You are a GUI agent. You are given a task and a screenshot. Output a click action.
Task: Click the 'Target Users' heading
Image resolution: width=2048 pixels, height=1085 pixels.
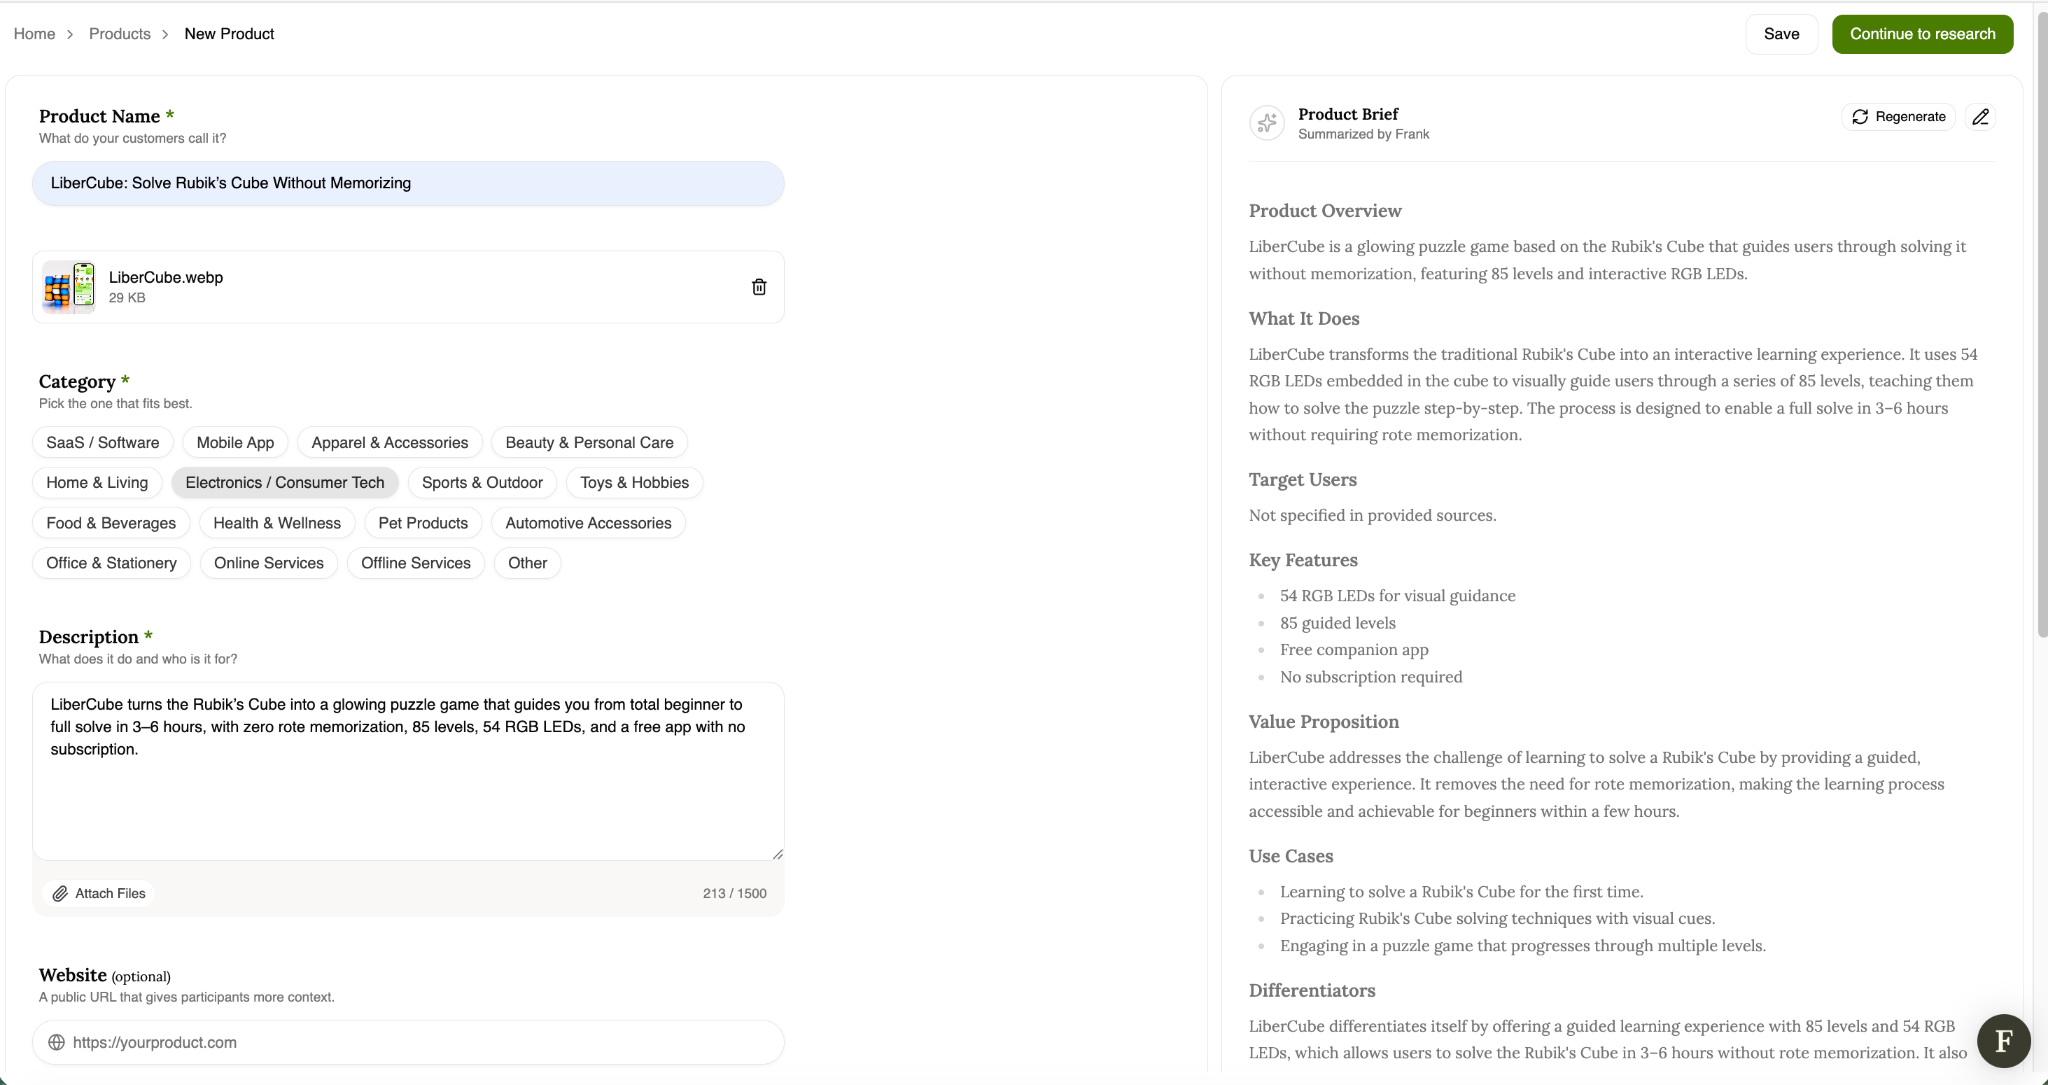click(1302, 480)
